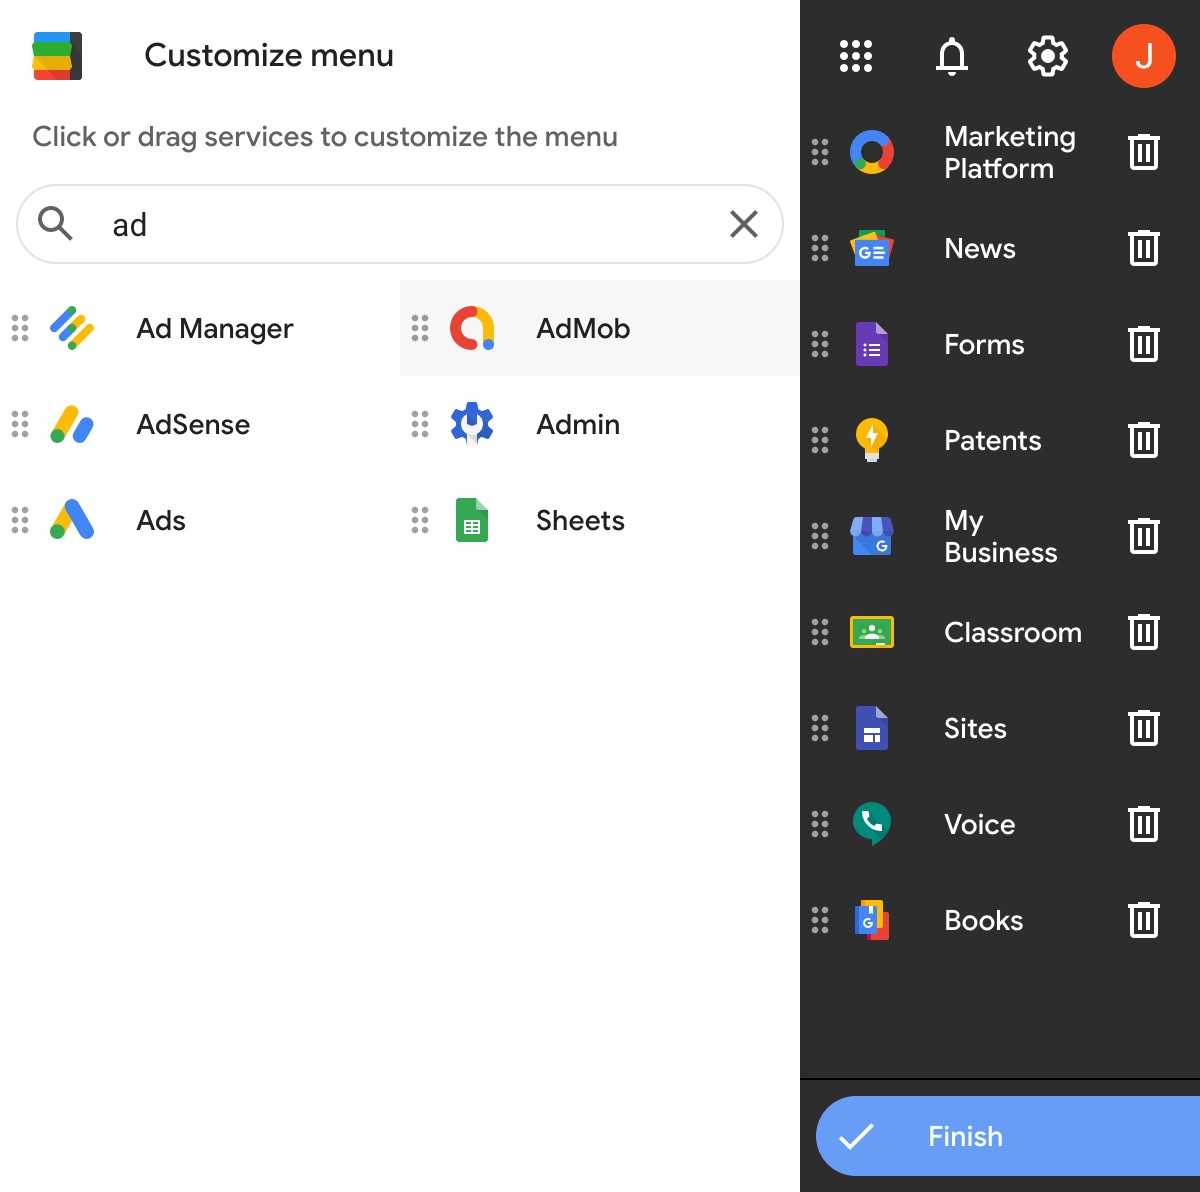Click the Google News icon in the menu
Screen dimensions: 1200x1192
pos(872,248)
